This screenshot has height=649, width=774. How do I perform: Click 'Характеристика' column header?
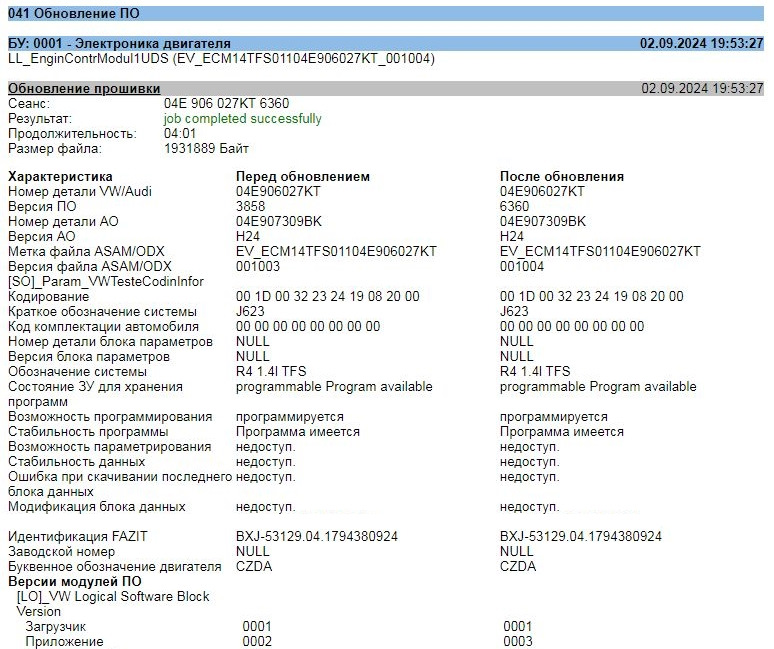[x=60, y=176]
